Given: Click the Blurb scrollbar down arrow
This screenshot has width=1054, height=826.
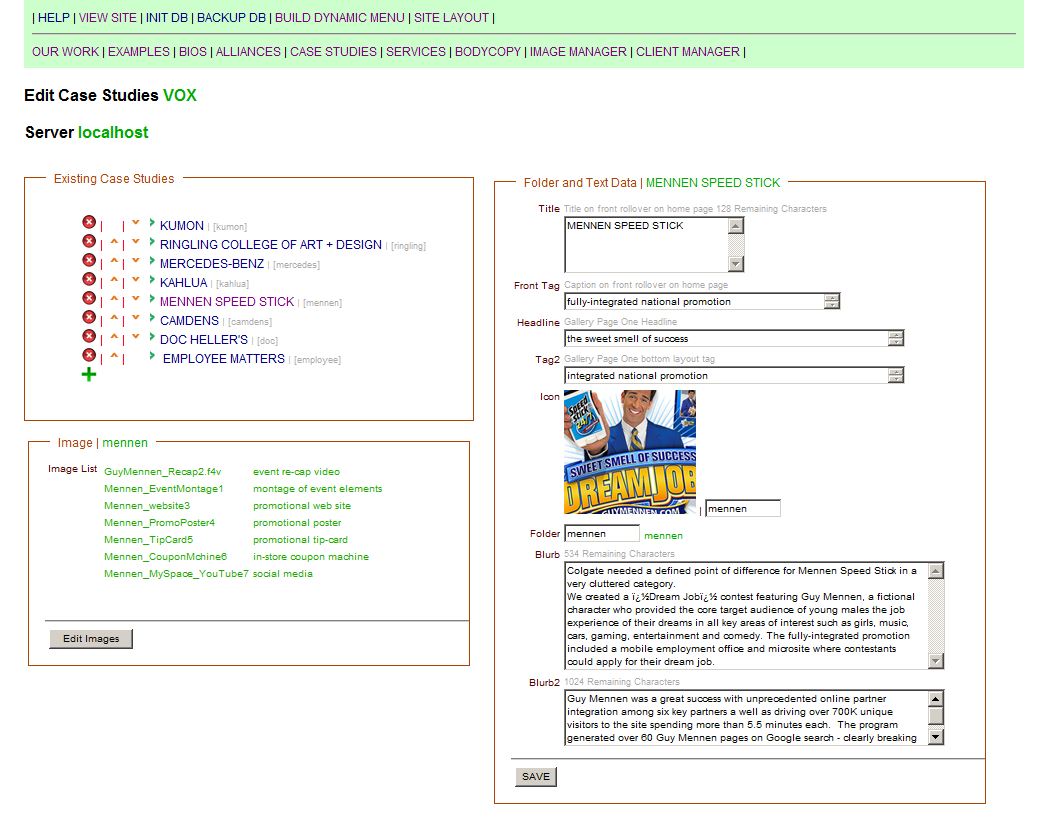Looking at the screenshot, I should click(936, 661).
